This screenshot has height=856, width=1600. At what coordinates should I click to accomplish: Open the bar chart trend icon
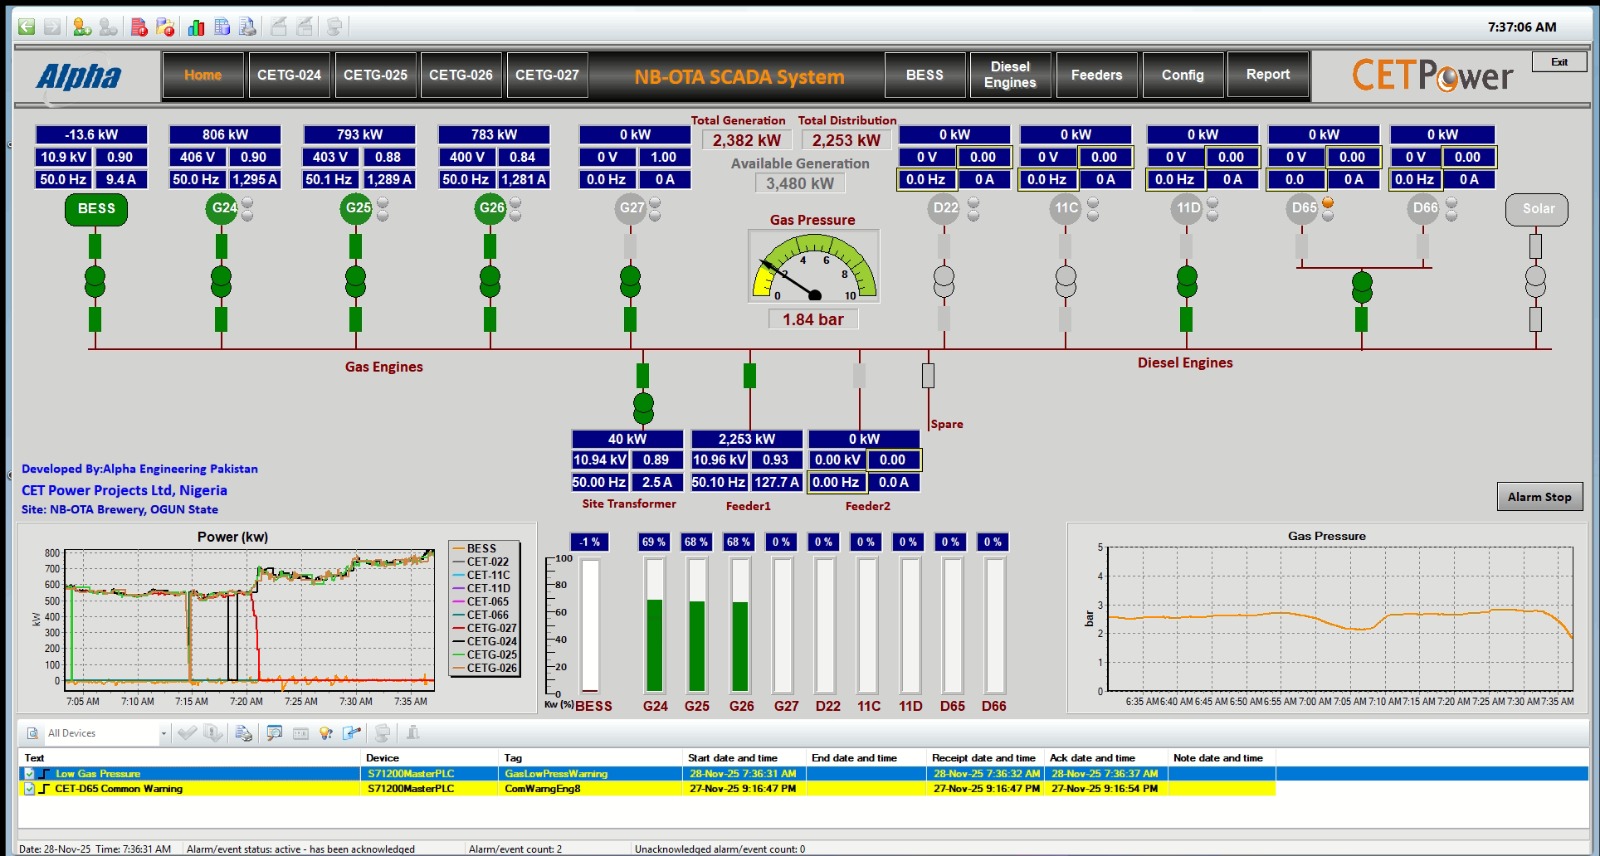pos(196,27)
